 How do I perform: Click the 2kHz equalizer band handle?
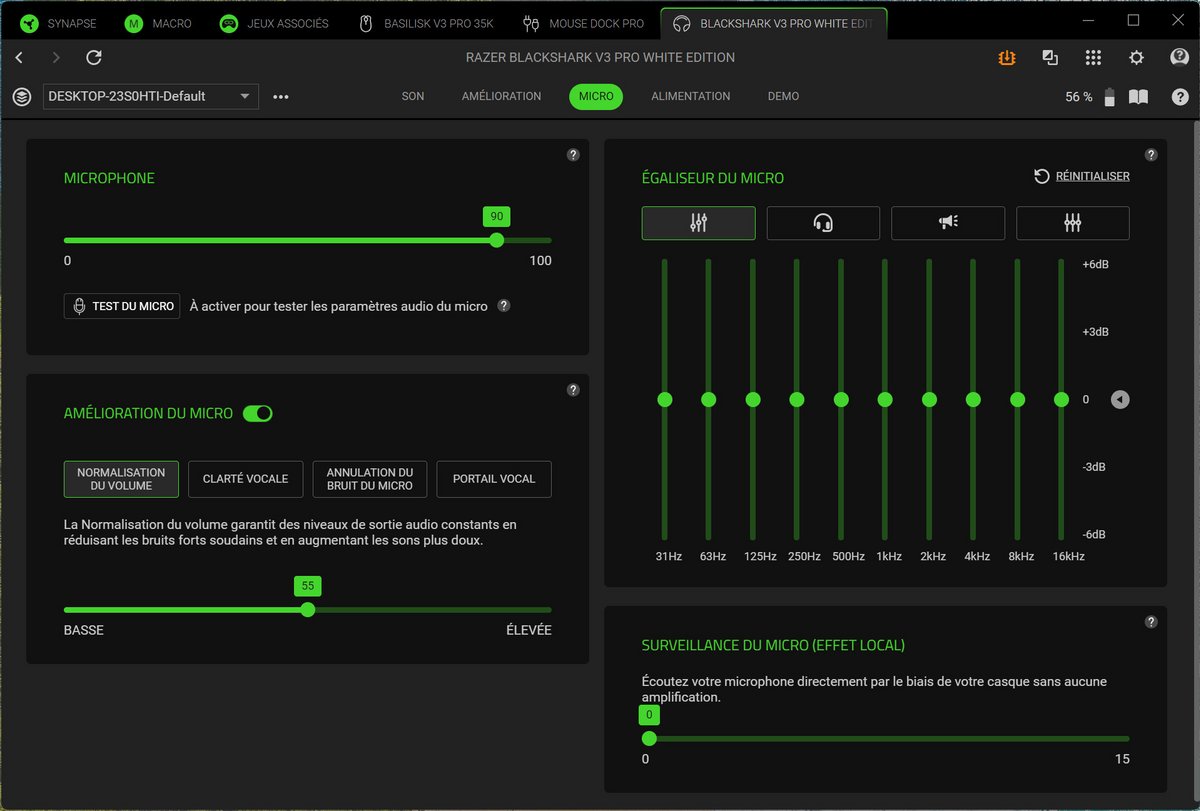click(x=929, y=400)
